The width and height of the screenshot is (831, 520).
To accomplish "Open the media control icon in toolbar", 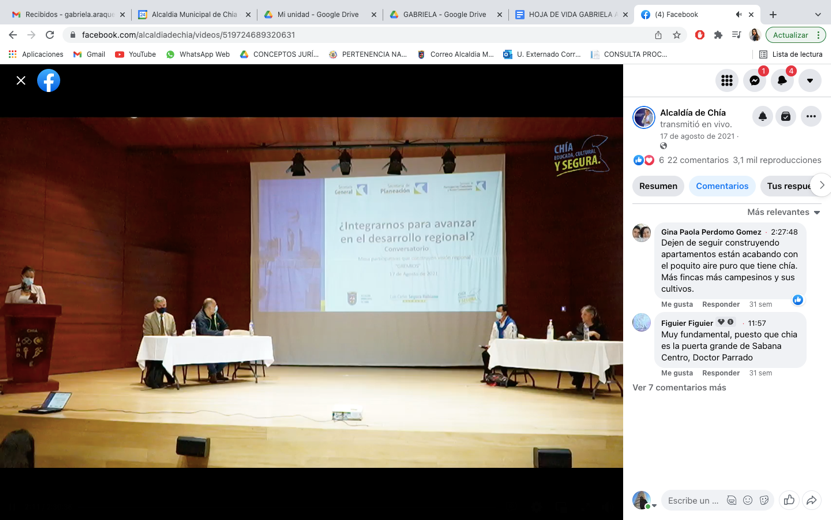I will [x=736, y=35].
